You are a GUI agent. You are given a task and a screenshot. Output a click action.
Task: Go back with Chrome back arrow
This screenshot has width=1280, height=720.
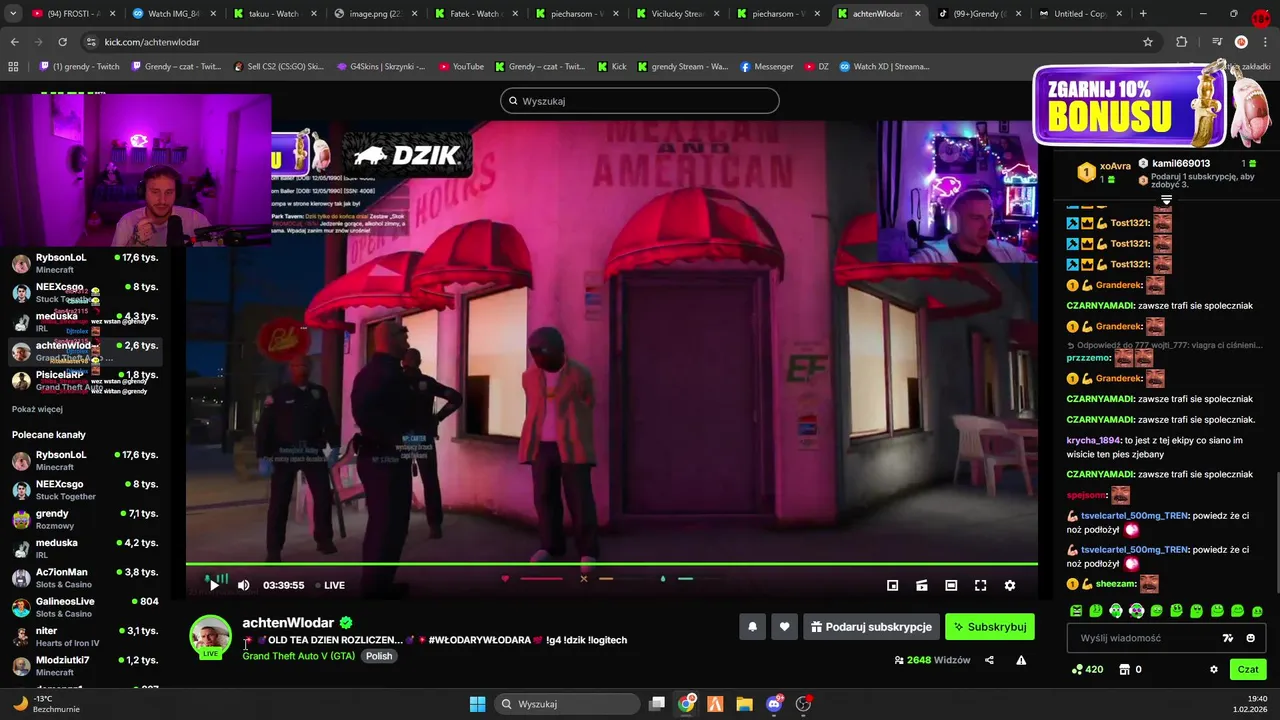tap(14, 42)
